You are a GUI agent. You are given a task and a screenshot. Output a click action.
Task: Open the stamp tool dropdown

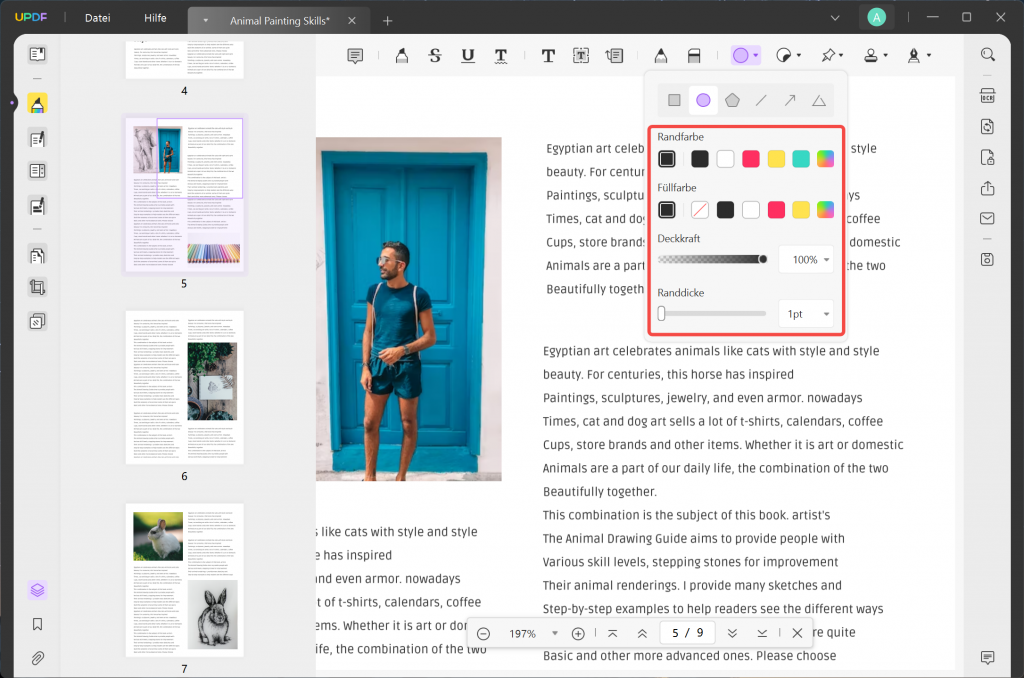[886, 56]
